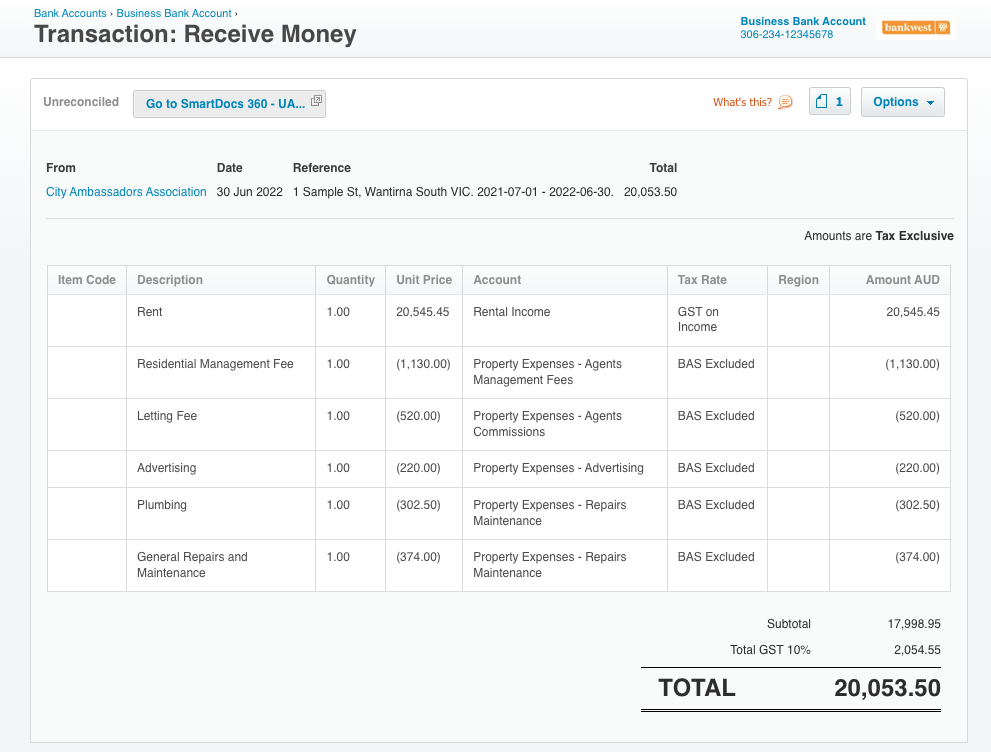Open the Bank Accounts breadcrumb link
Screen dimensions: 991x752
tap(70, 13)
